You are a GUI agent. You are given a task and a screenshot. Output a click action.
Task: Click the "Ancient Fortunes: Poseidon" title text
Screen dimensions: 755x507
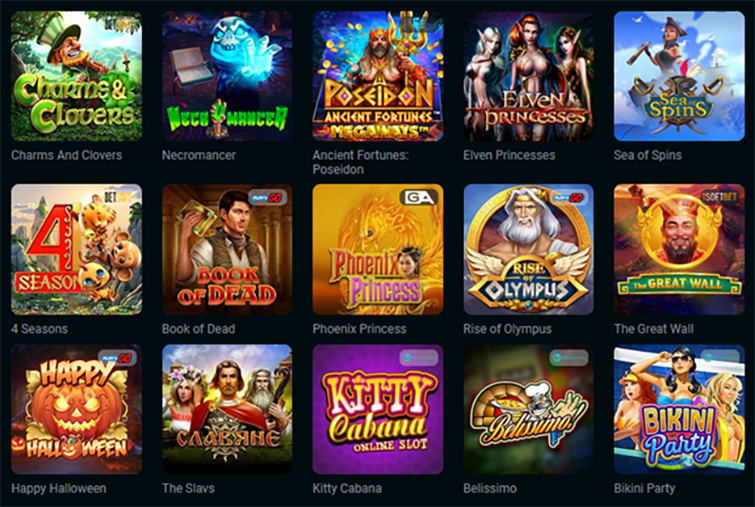pyautogui.click(x=360, y=162)
